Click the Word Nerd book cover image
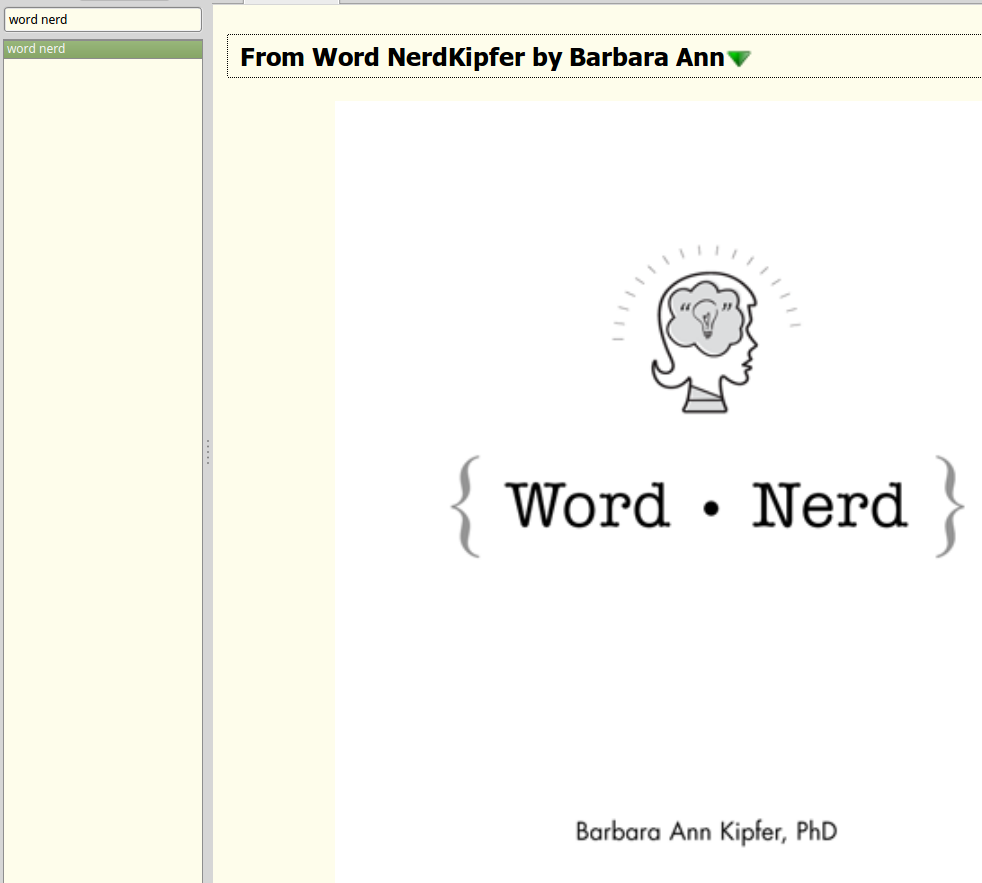This screenshot has height=883, width=982. pyautogui.click(x=658, y=492)
